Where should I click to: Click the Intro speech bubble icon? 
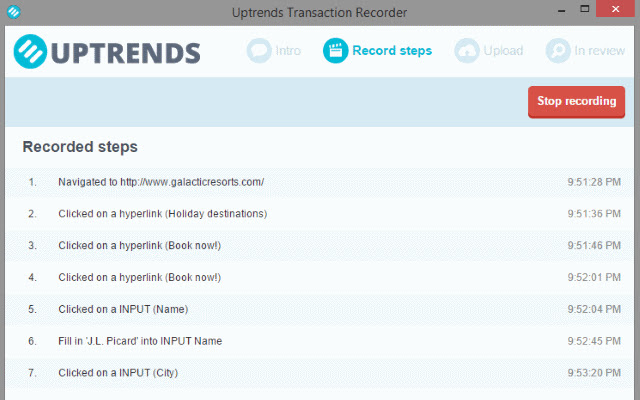259,51
